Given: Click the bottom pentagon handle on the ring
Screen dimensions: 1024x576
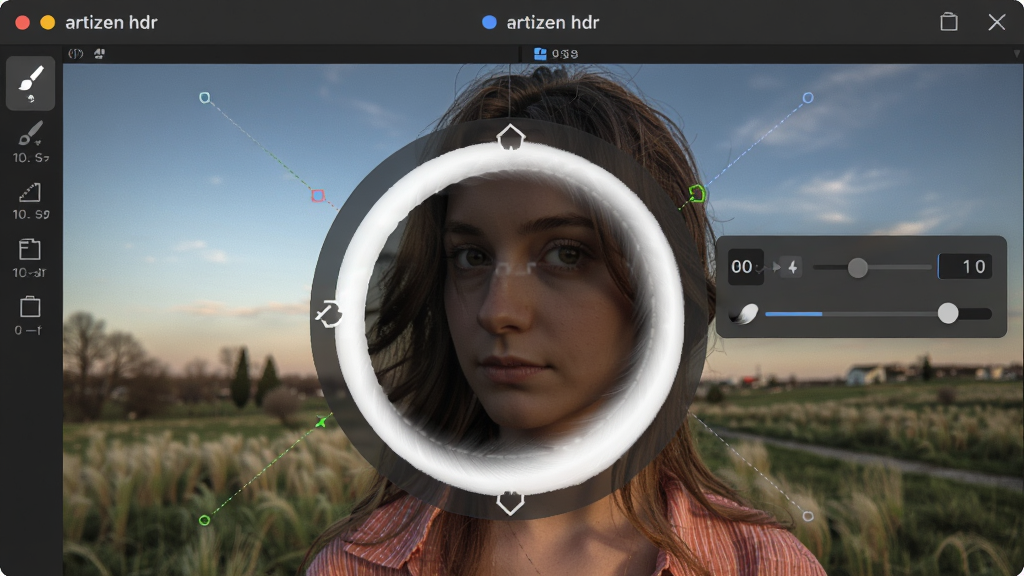Looking at the screenshot, I should (x=510, y=503).
